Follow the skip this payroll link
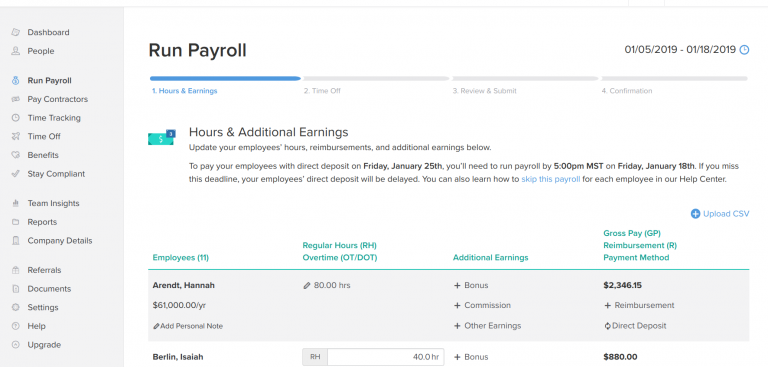This screenshot has width=768, height=367. (551, 179)
